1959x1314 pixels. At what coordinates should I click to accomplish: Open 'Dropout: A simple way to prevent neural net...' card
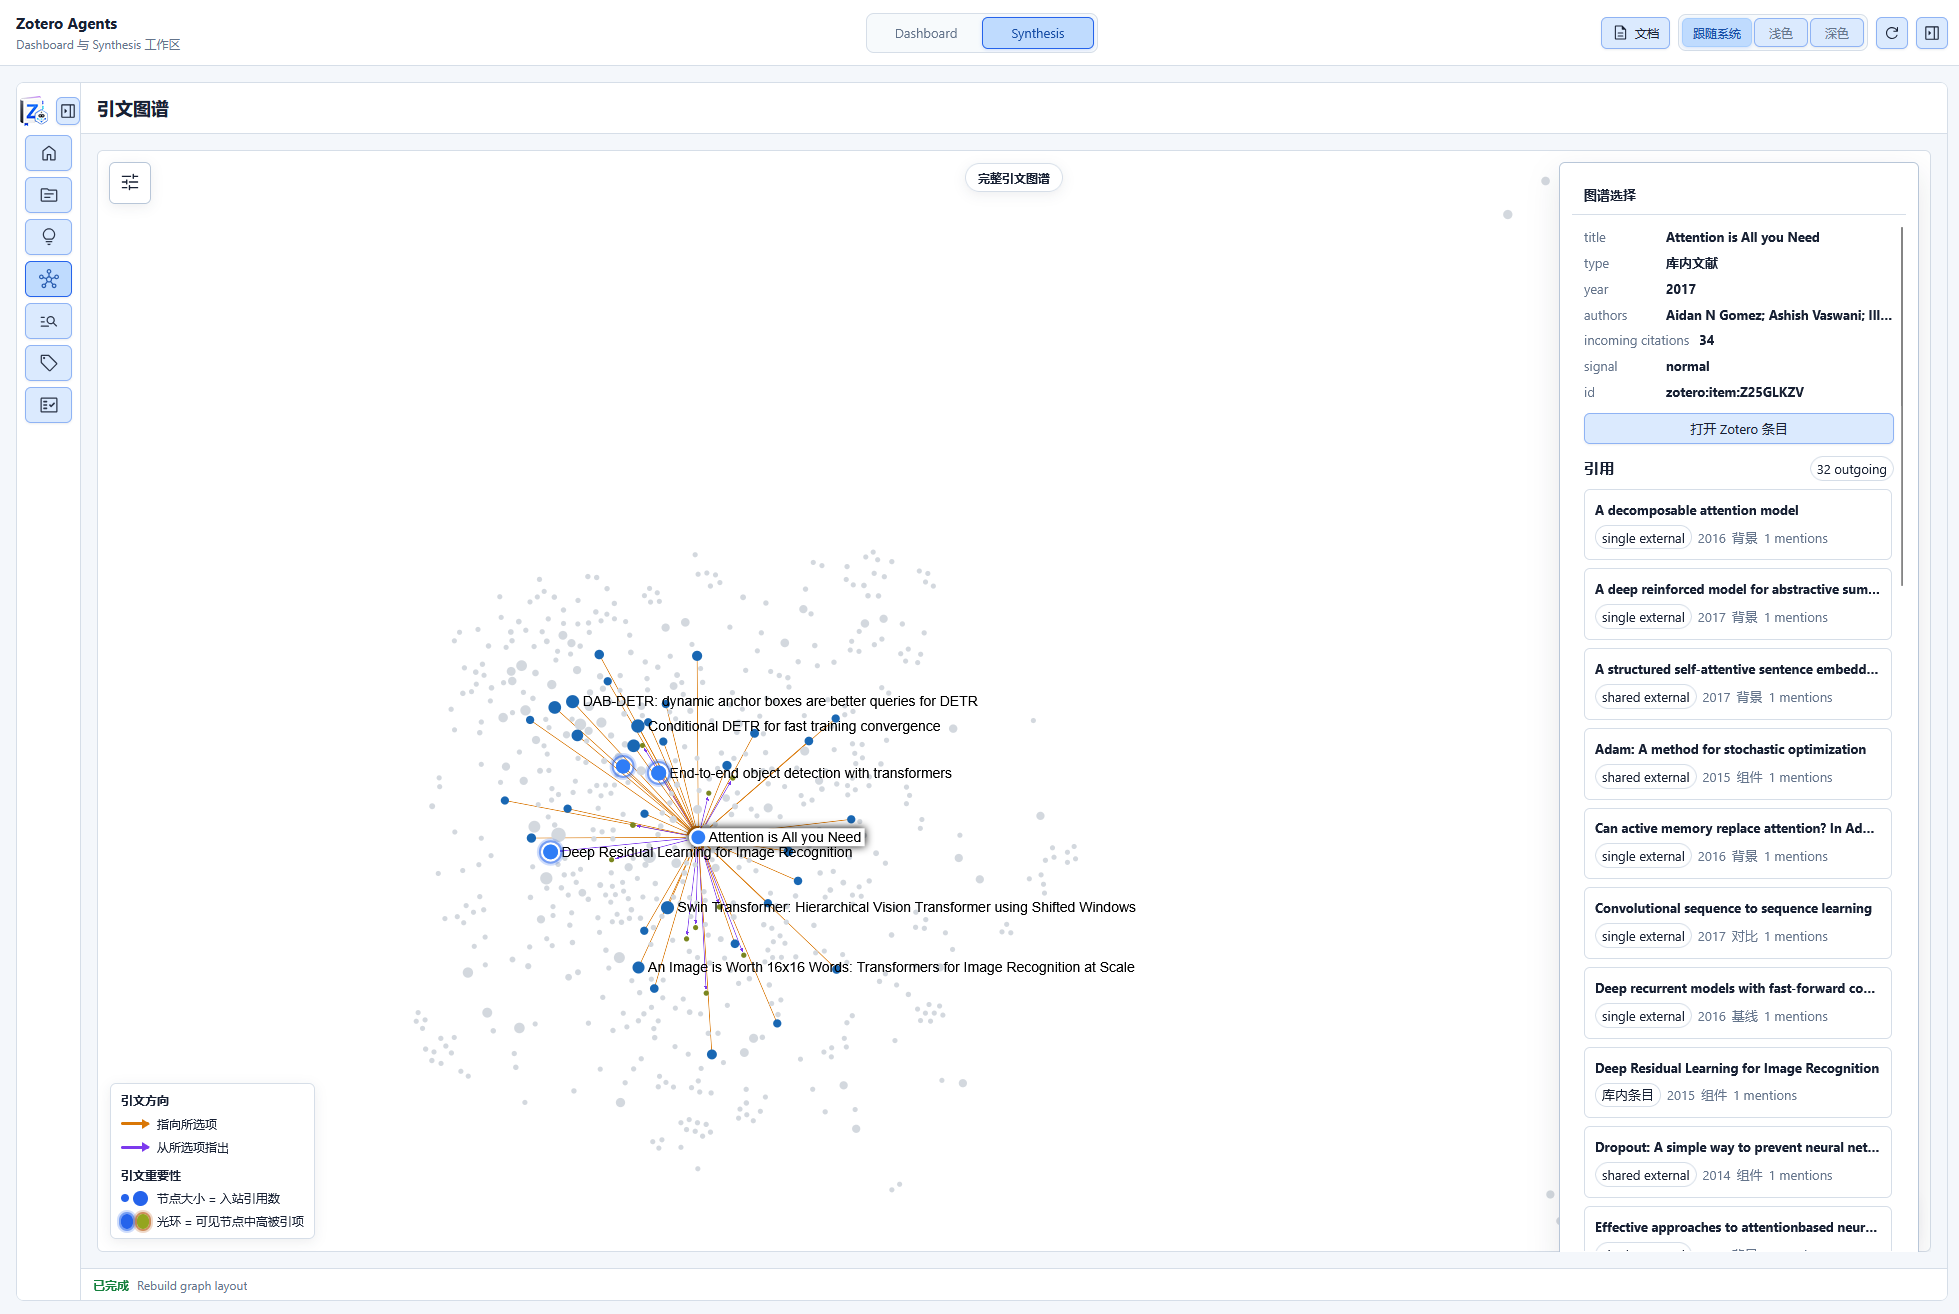(1737, 1162)
